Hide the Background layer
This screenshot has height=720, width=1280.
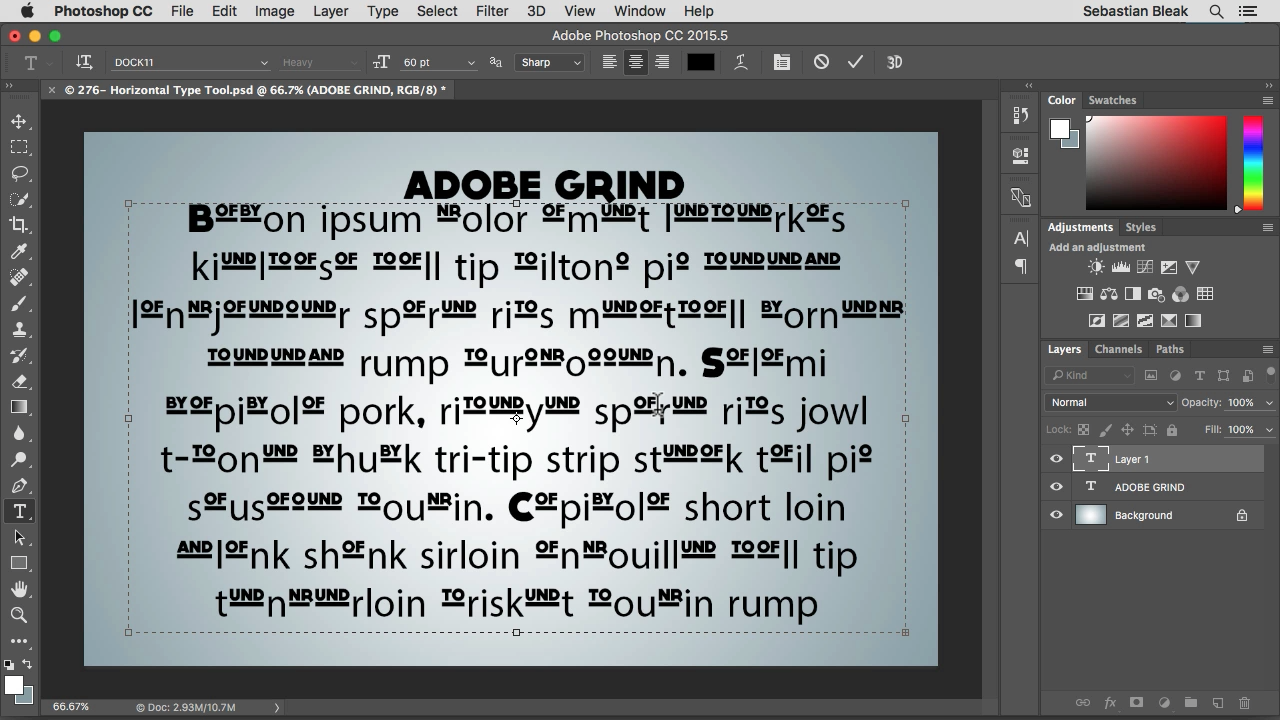1056,515
